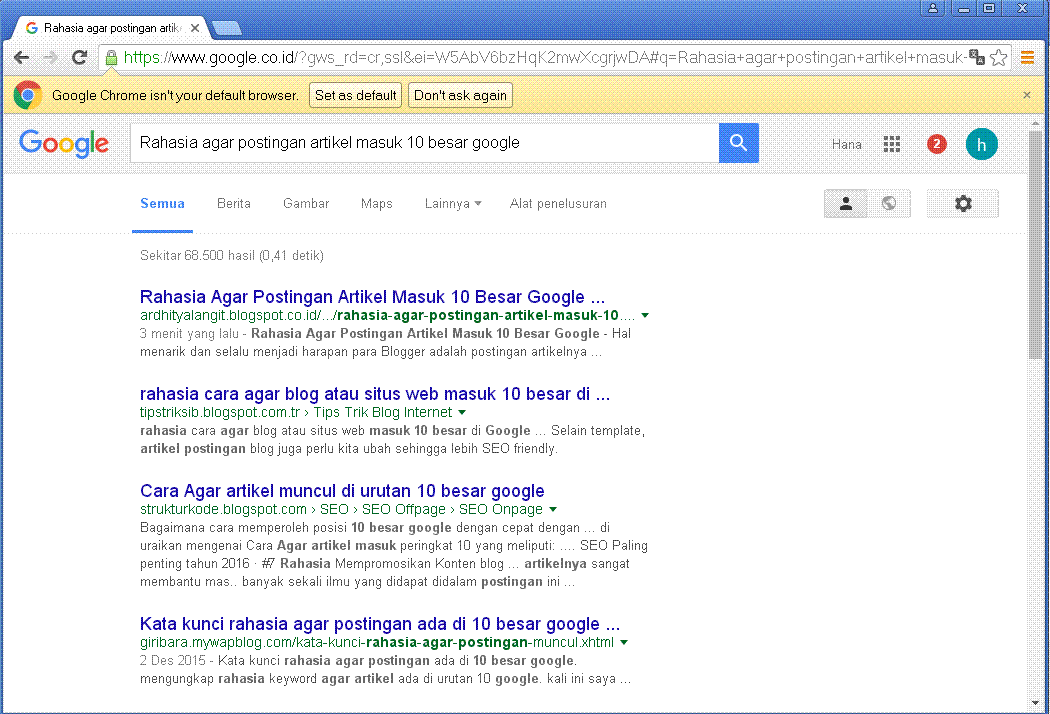
Task: Bookmark this page with the star icon
Action: [998, 58]
